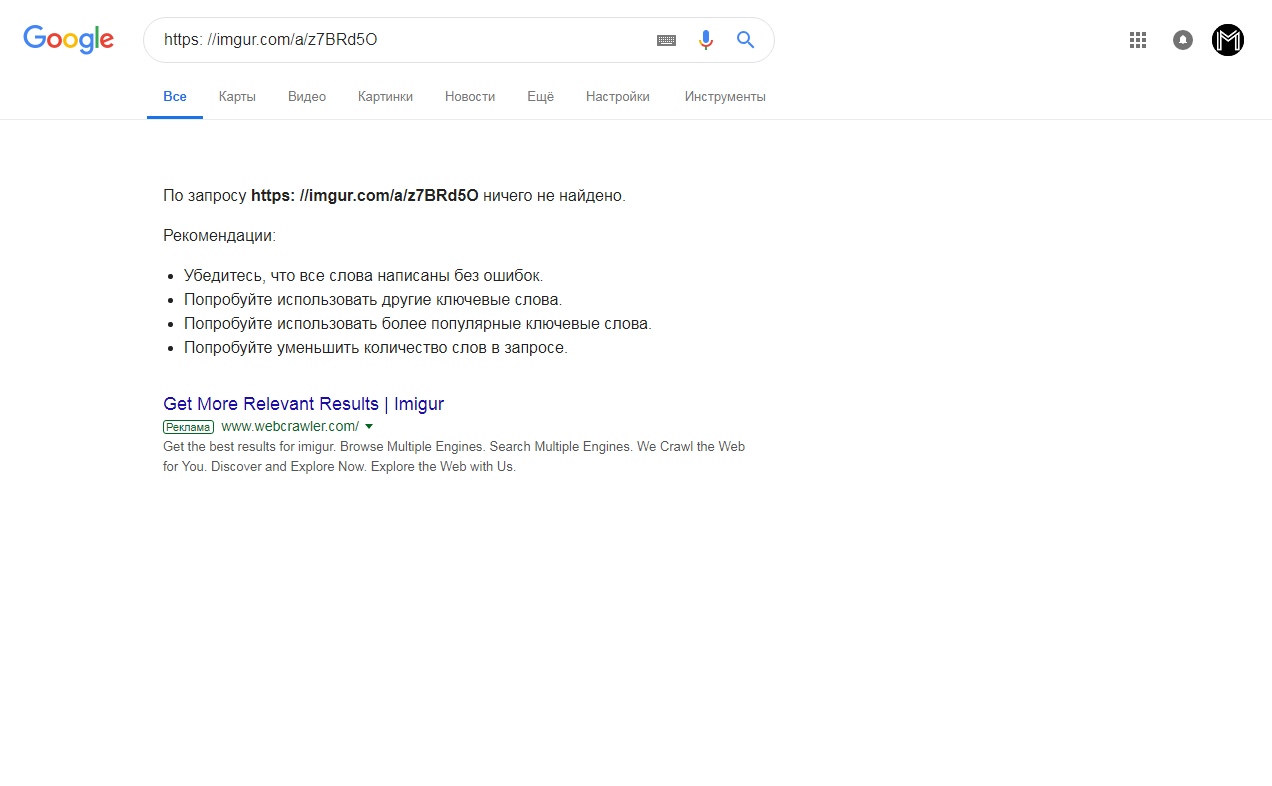
Task: Open the on-screen keyboard icon
Action: tap(667, 40)
